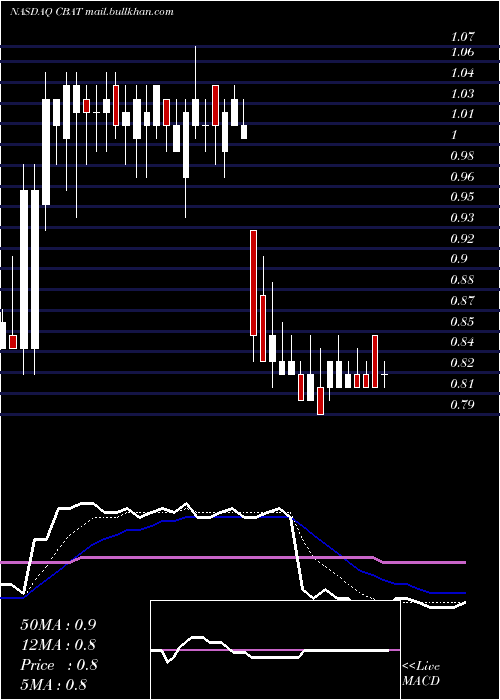Click the Price : 0.8 readout
500x700 pixels.
(x=58, y=665)
